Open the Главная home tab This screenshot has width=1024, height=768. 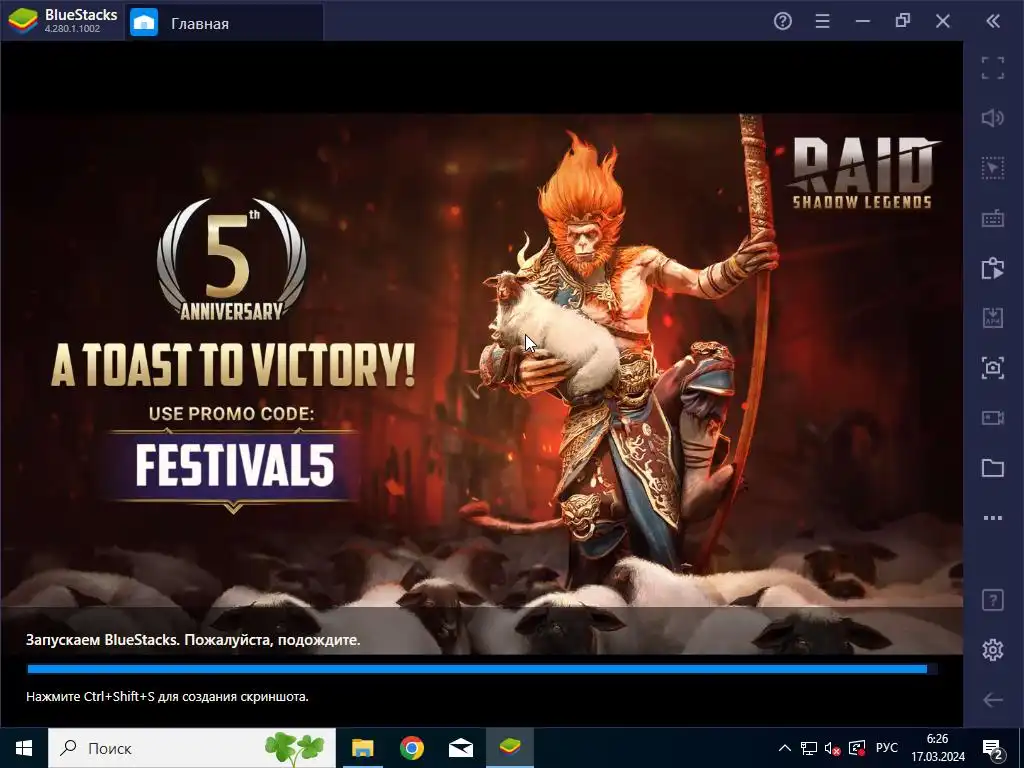coord(223,23)
